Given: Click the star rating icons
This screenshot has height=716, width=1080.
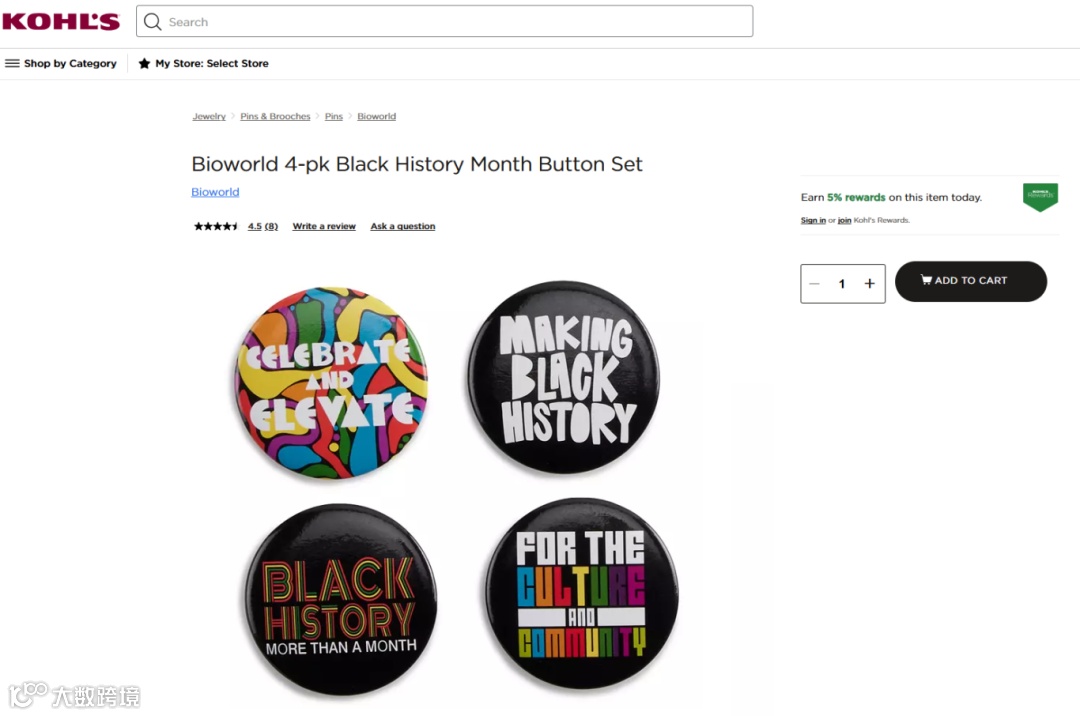Looking at the screenshot, I should tap(216, 227).
